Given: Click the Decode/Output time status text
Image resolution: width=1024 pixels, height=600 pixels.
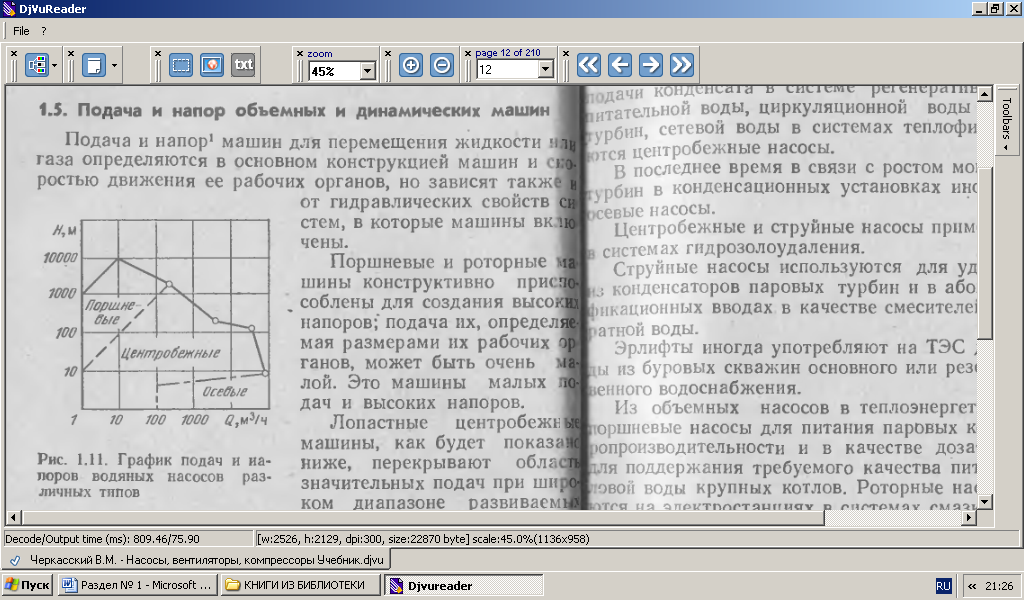Looking at the screenshot, I should 102,539.
